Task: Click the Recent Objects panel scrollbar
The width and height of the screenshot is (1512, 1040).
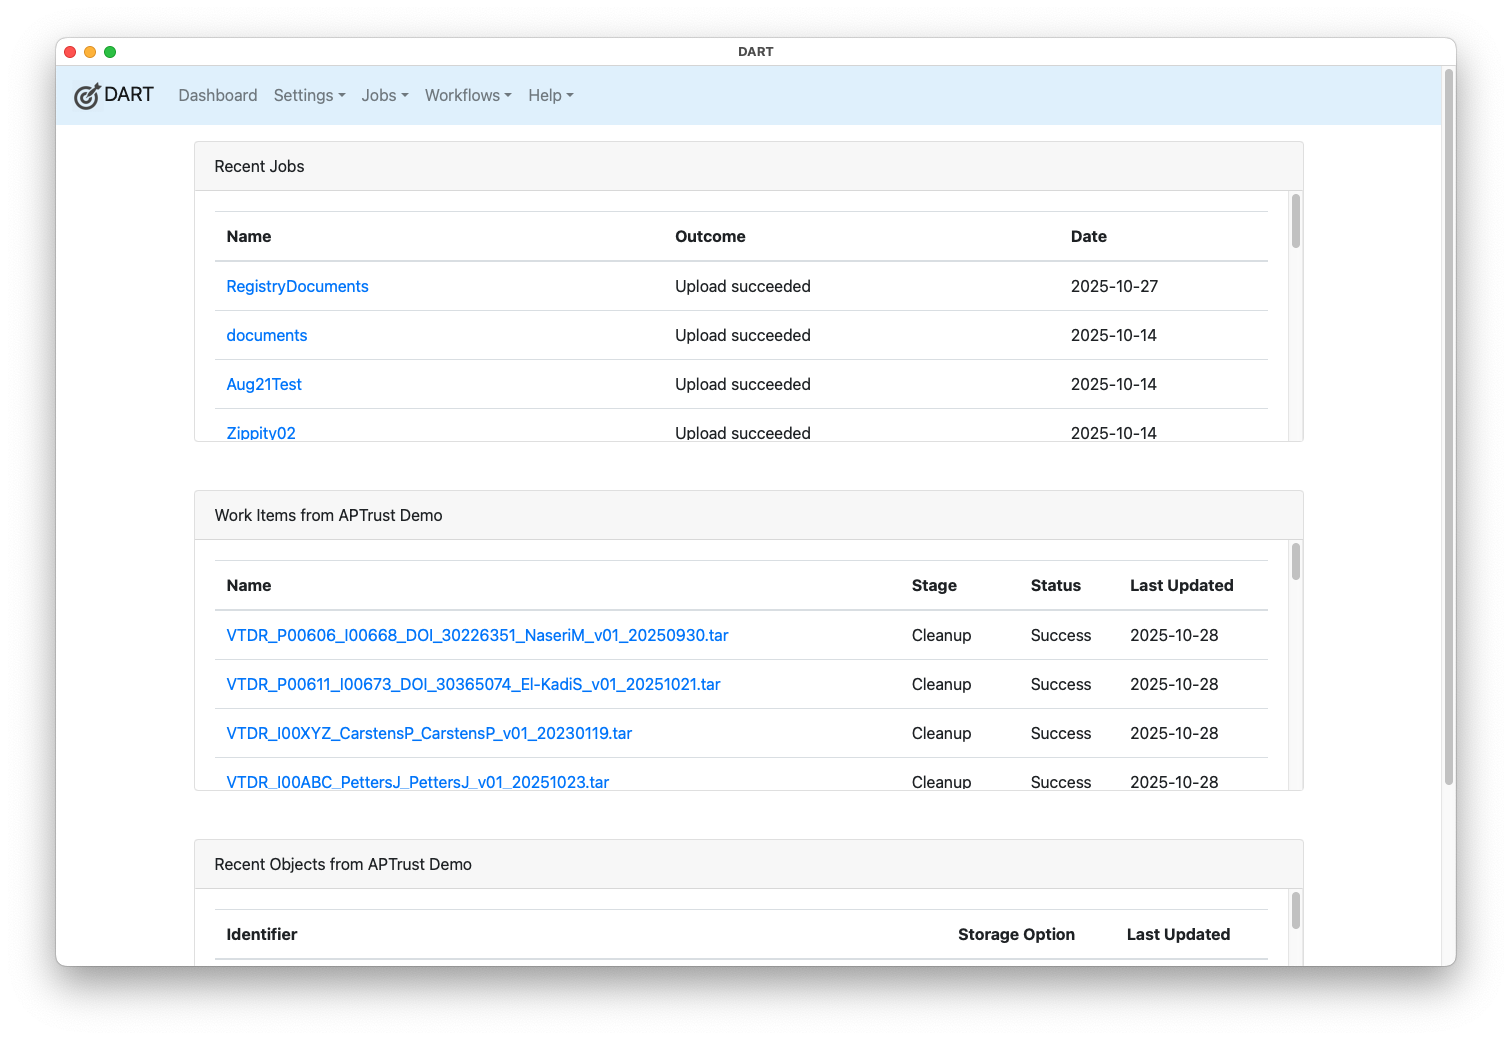Action: click(x=1296, y=910)
